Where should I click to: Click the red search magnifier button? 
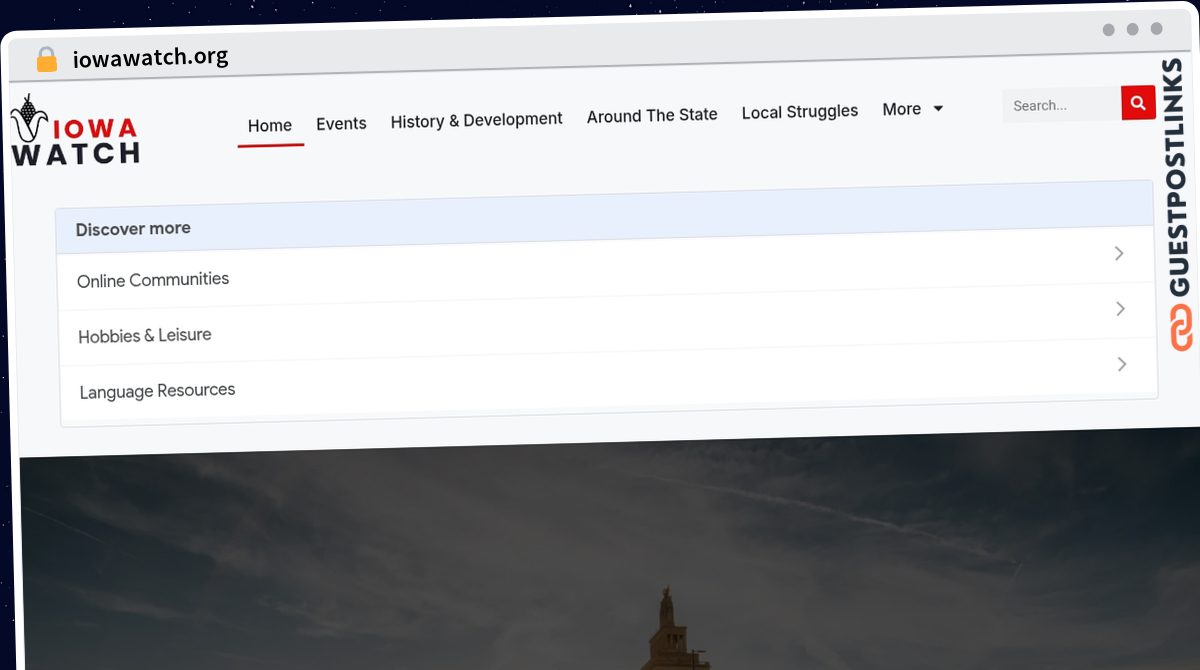1138,103
